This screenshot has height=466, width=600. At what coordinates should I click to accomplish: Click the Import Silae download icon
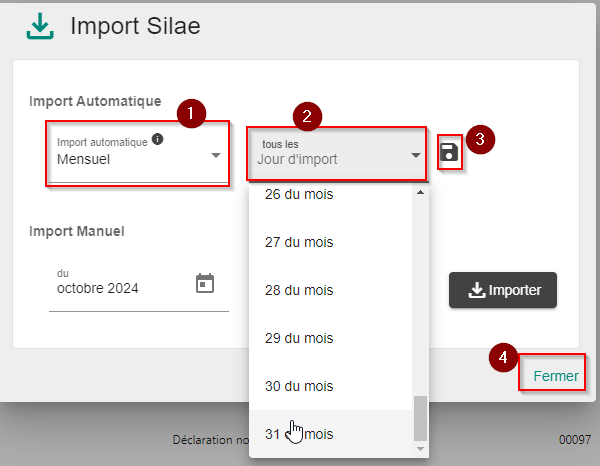pos(40,26)
